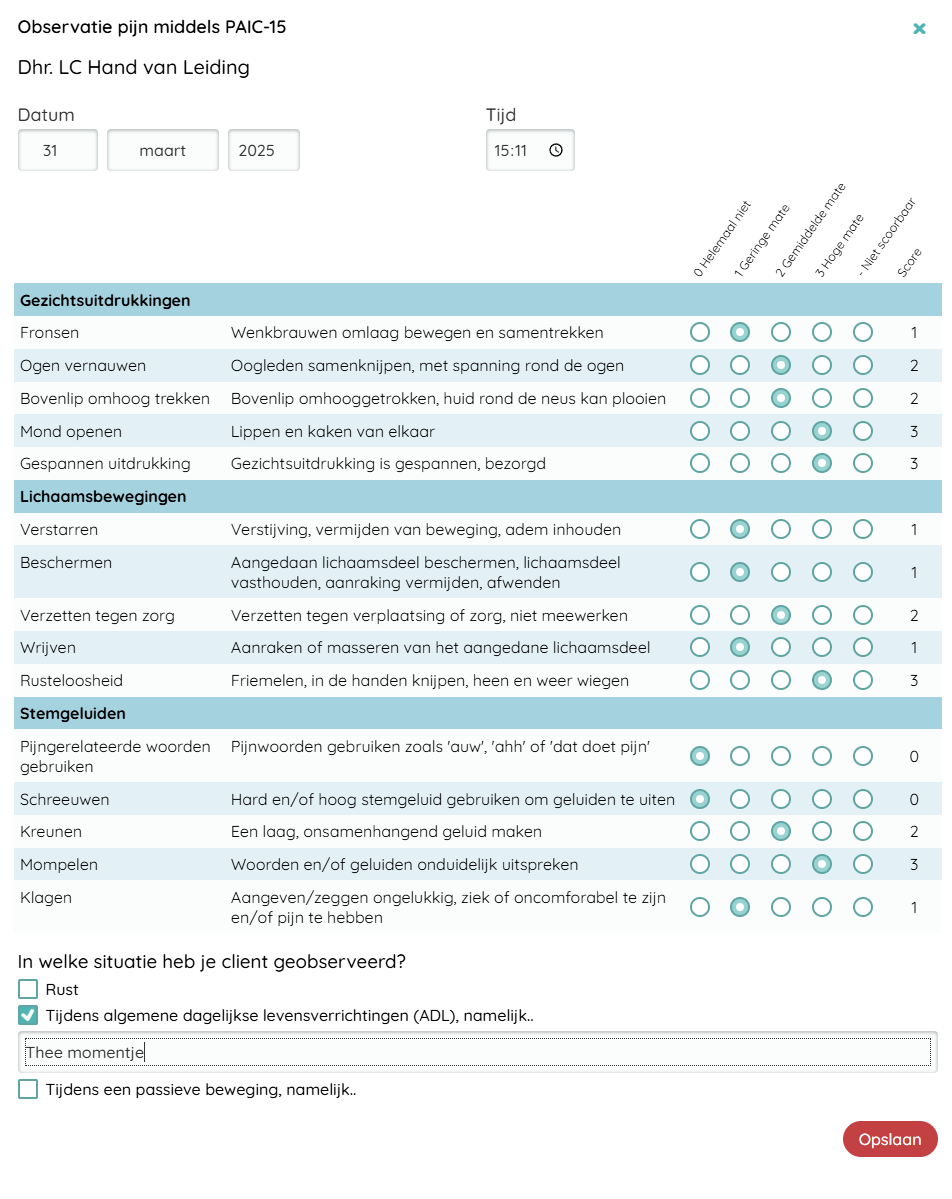Focus the Thee momentje text field
Screen dimensions: 952x1199
[x=478, y=1052]
